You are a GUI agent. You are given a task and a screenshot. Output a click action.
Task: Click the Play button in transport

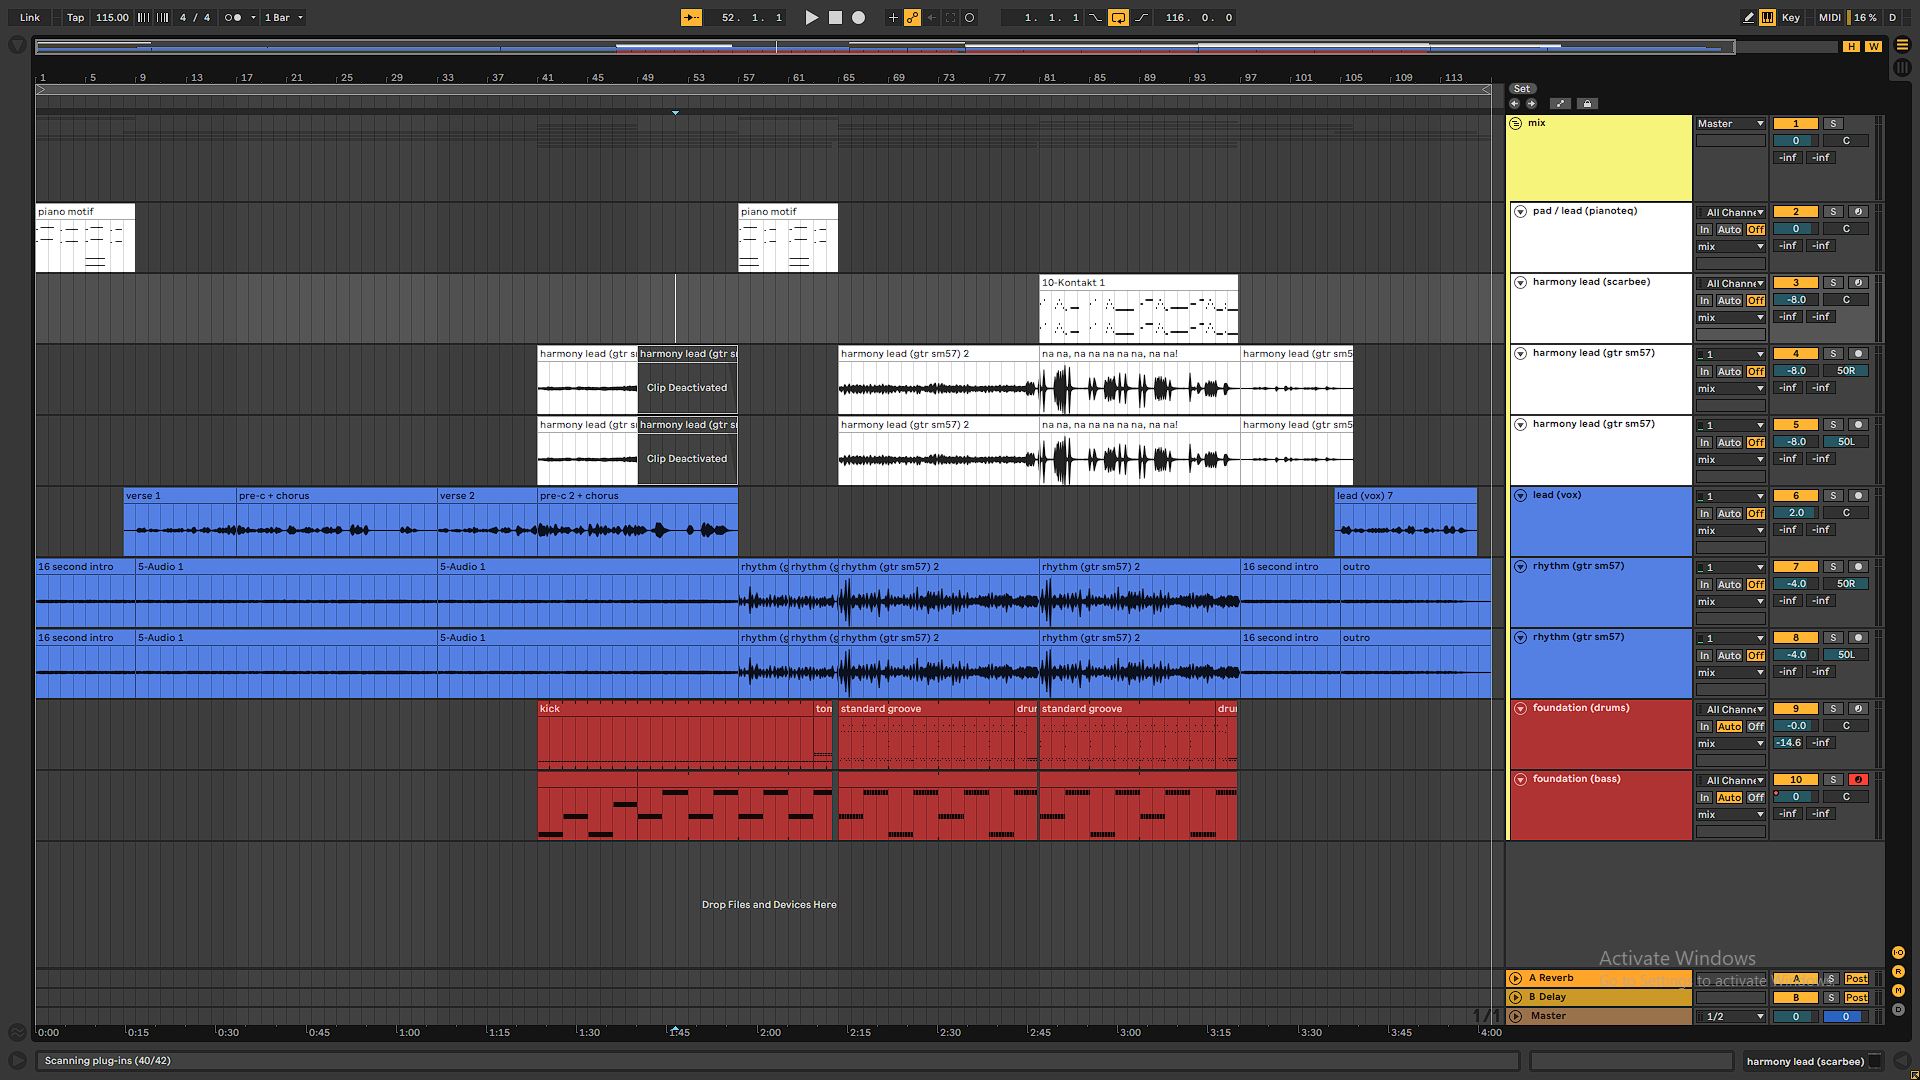811,17
